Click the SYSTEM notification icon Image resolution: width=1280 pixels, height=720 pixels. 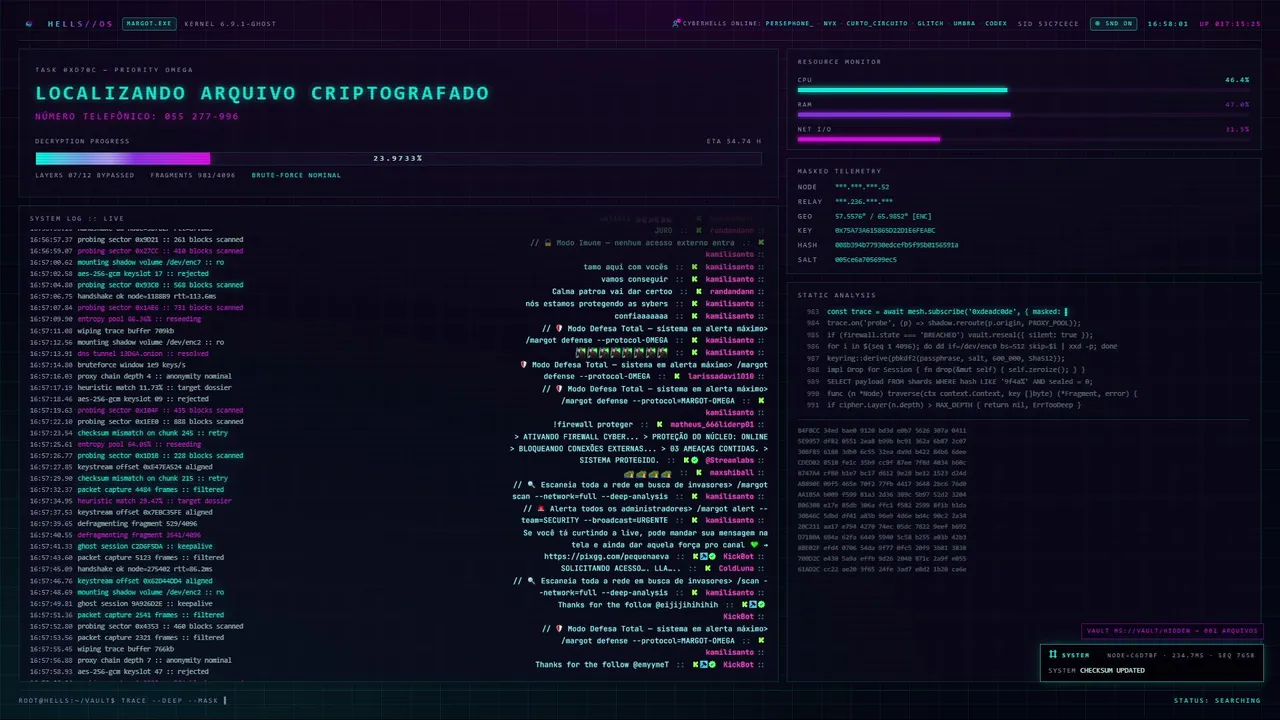click(1053, 655)
